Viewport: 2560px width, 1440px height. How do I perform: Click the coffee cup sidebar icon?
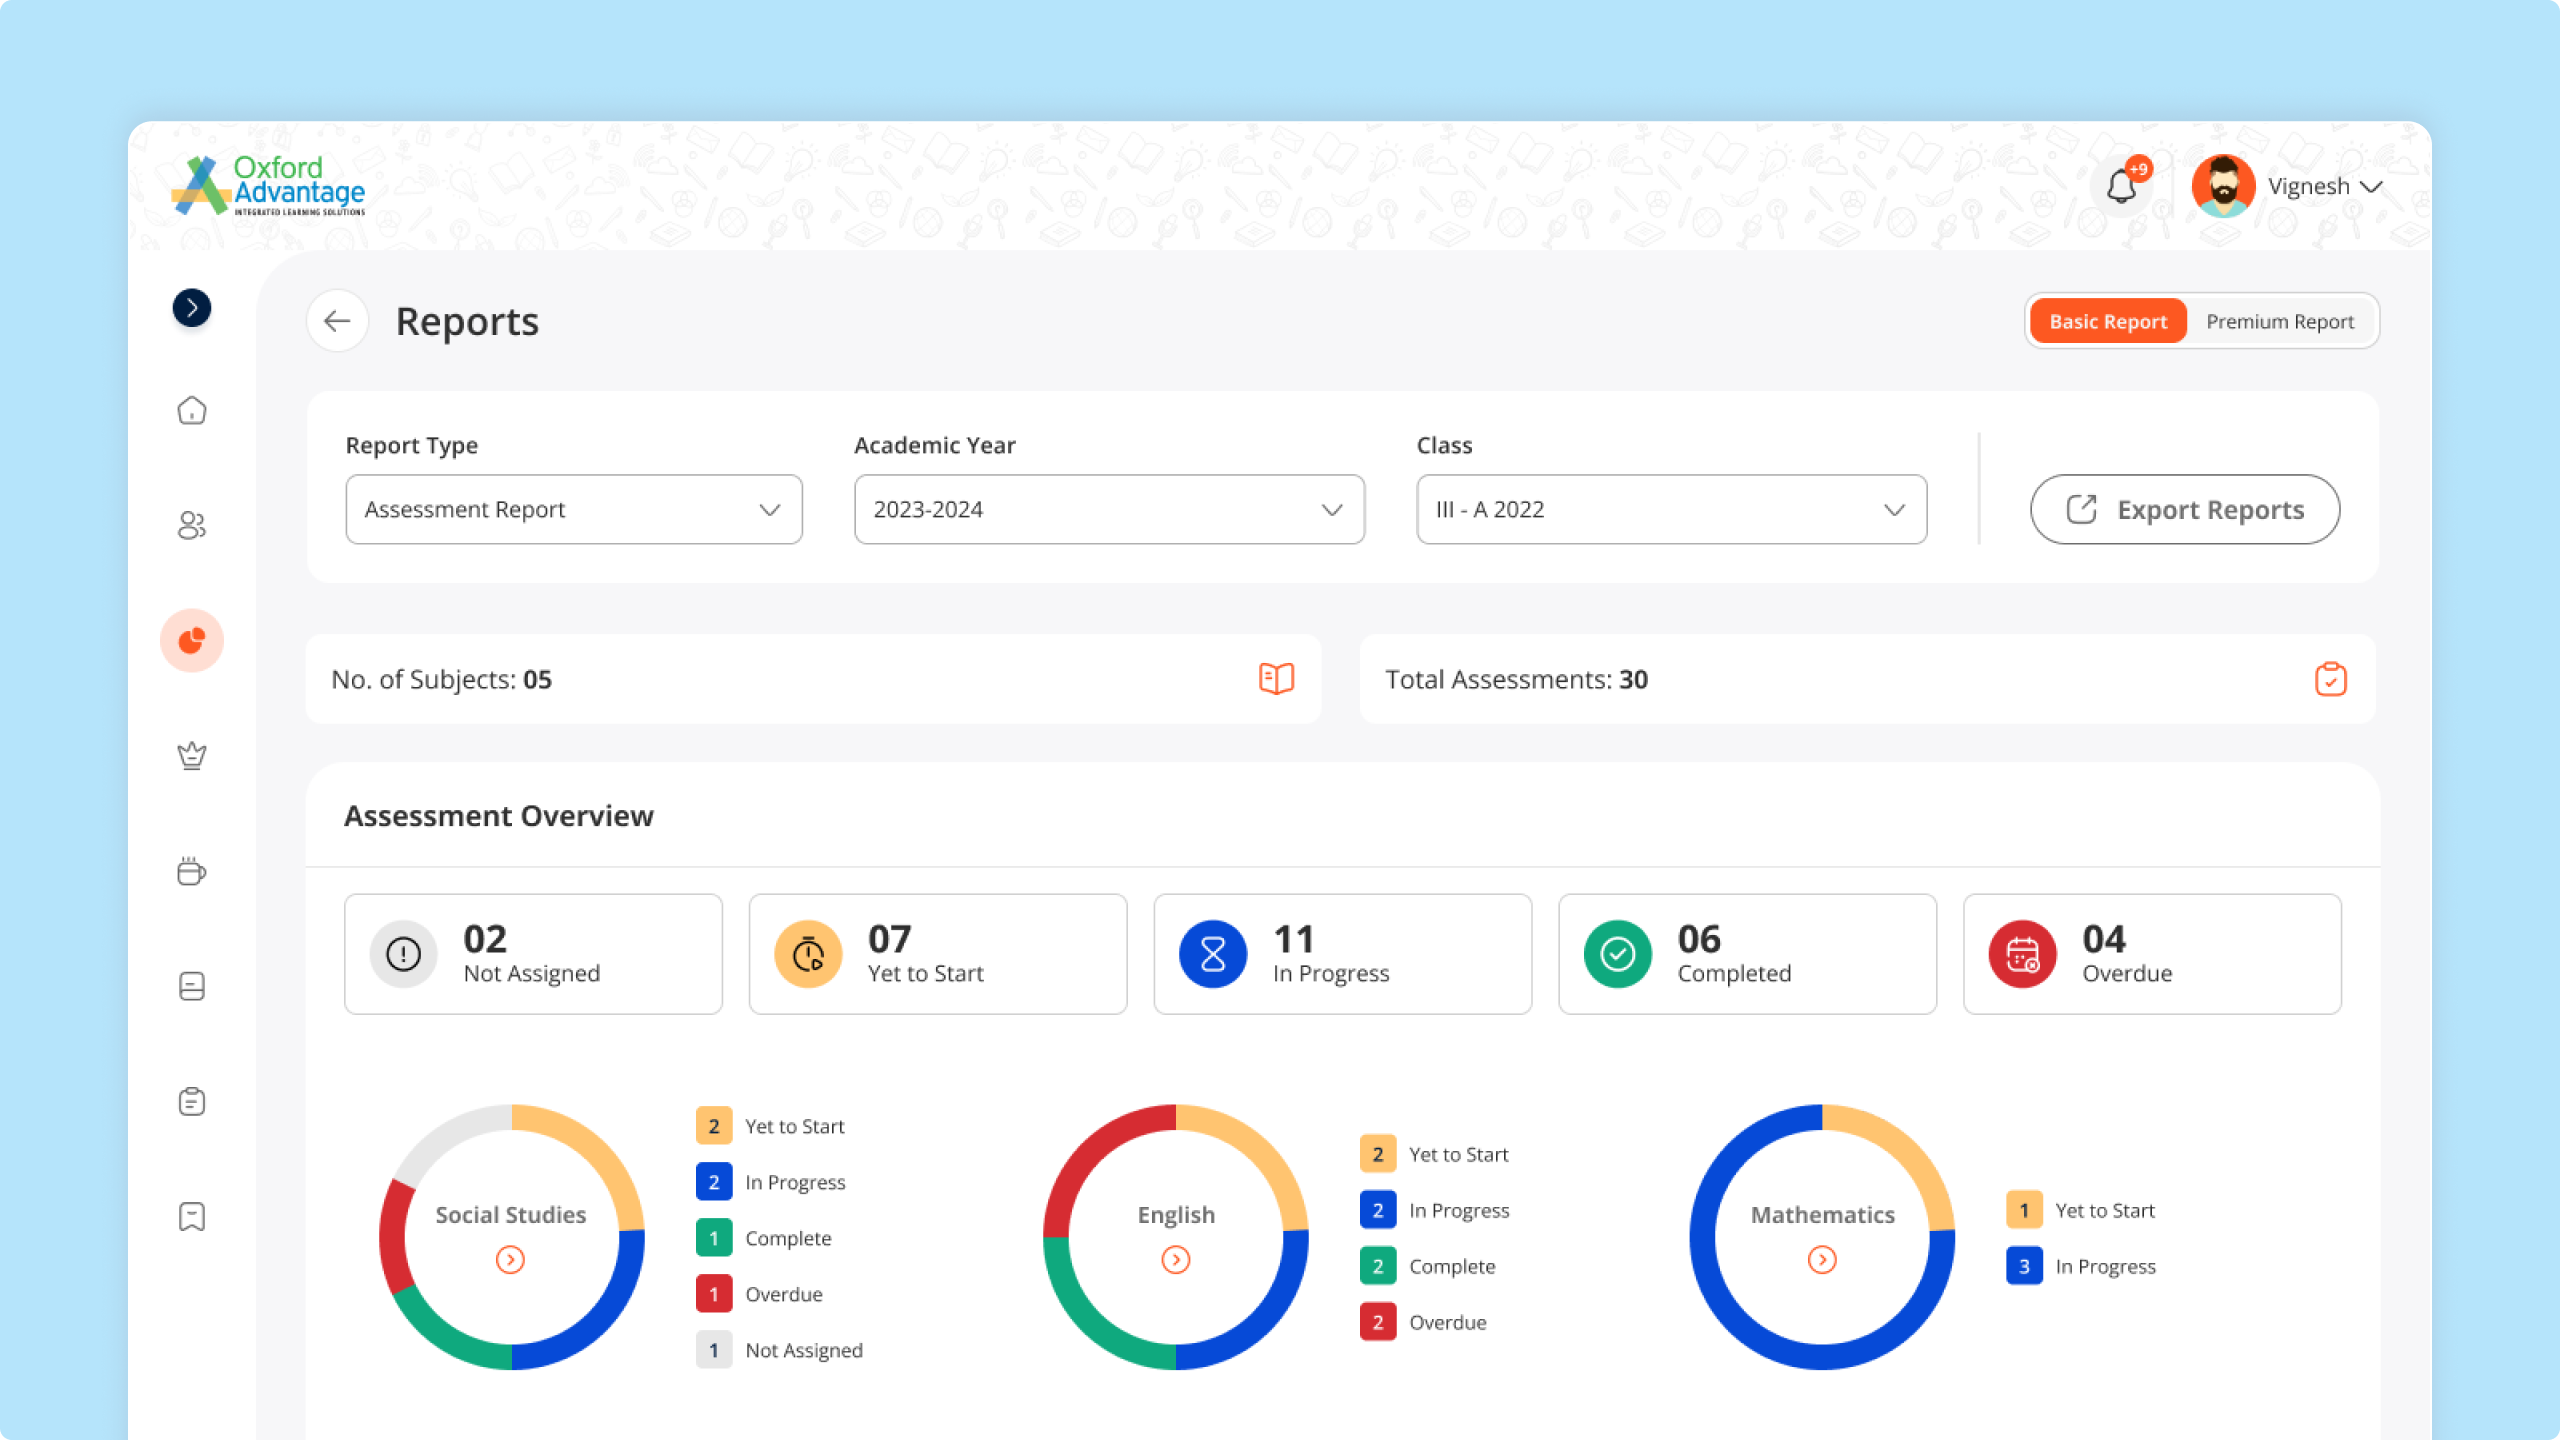[x=192, y=871]
